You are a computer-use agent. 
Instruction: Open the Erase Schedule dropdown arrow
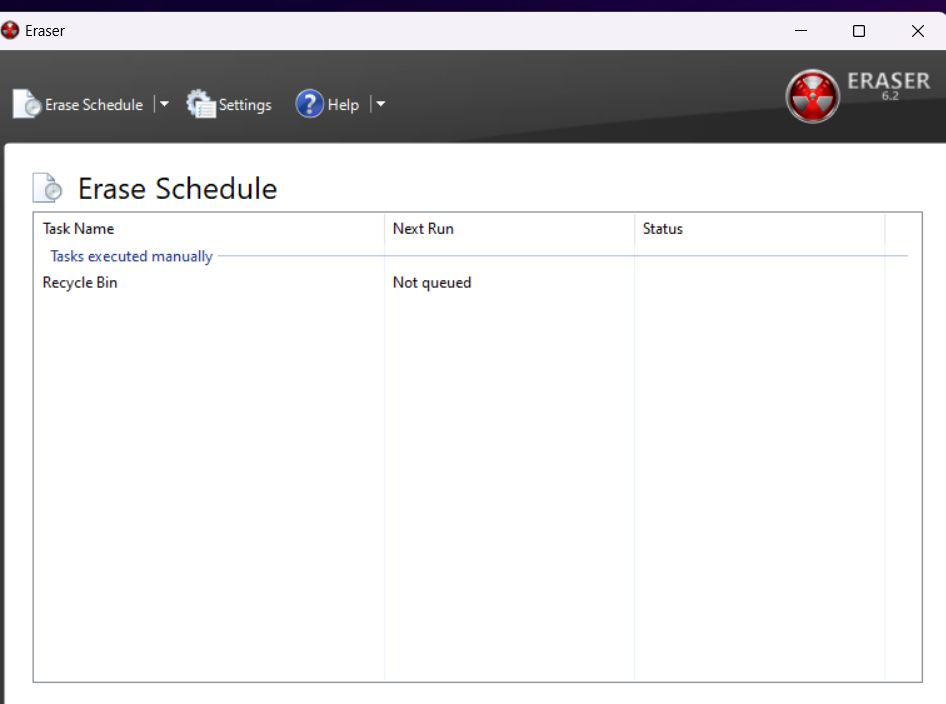pyautogui.click(x=163, y=103)
